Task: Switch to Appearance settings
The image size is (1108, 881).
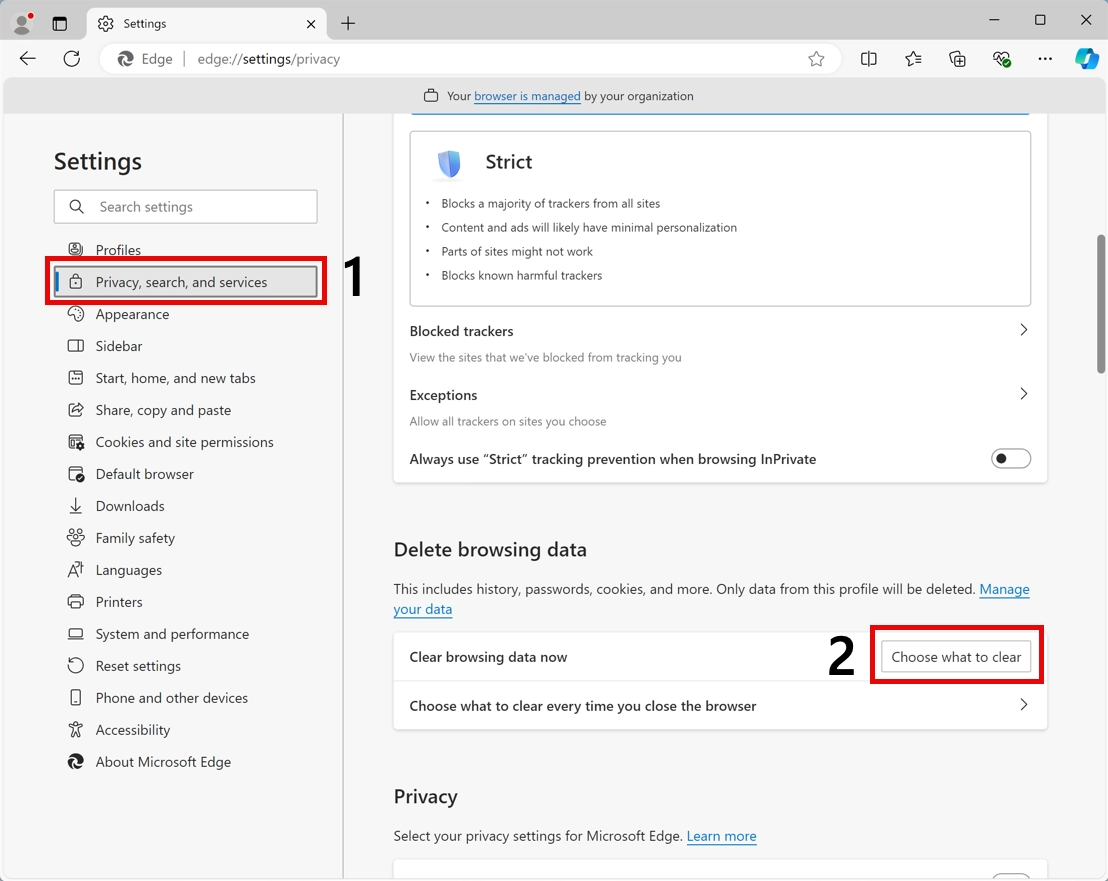Action: point(131,314)
